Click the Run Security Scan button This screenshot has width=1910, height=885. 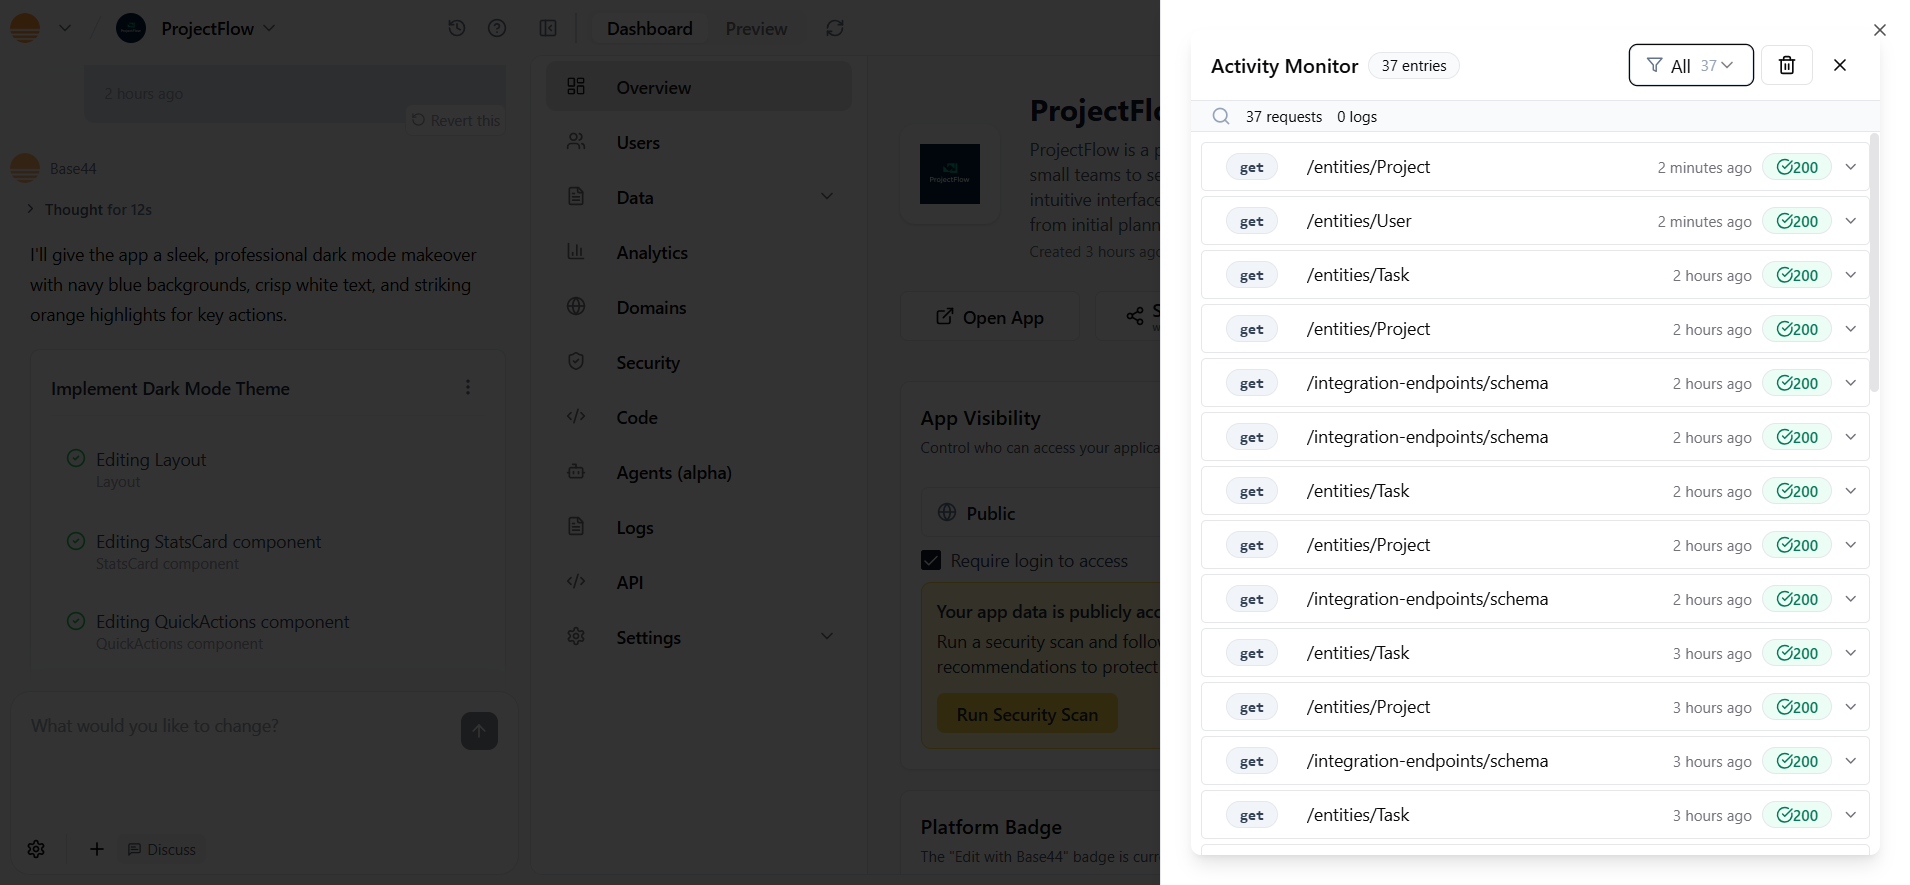1027,714
